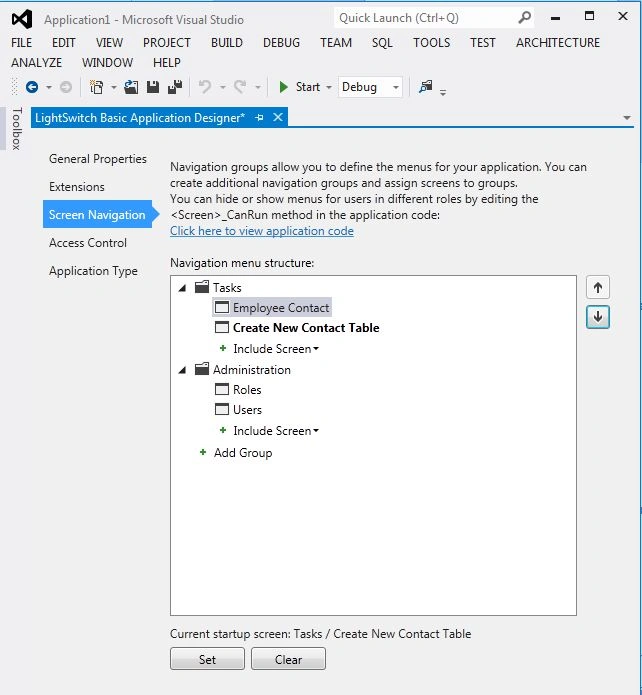Click the Navigate Forward arrow icon
Screen dimensions: 642x695
66,87
